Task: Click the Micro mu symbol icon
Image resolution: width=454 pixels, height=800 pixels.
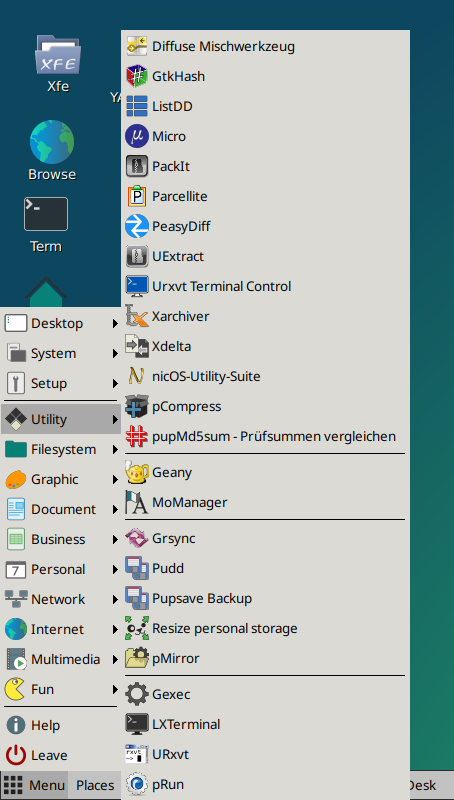Action: [x=137, y=136]
